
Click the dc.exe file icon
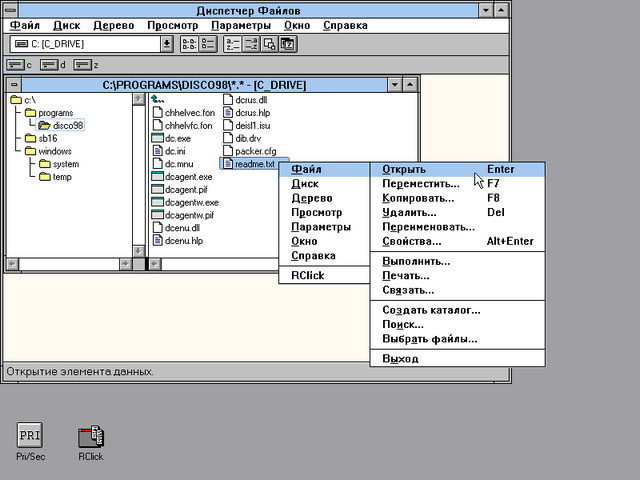tap(157, 138)
